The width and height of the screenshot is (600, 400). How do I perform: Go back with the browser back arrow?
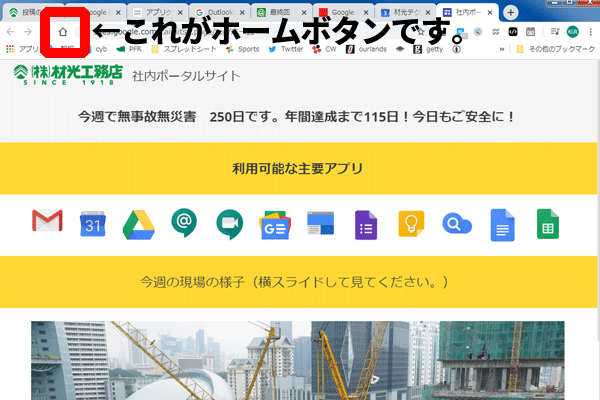11,32
